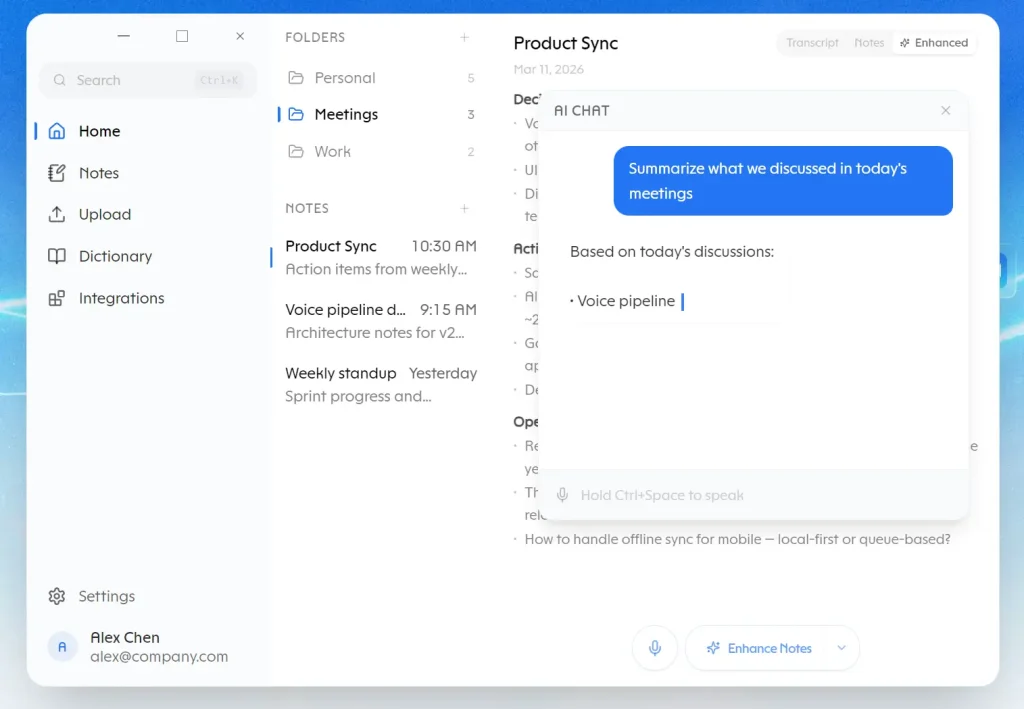The width and height of the screenshot is (1024, 709).
Task: Open the Weekly standup note
Action: [x=381, y=385]
